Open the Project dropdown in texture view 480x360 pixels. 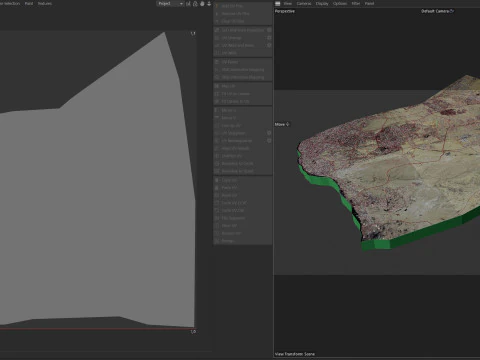click(170, 4)
